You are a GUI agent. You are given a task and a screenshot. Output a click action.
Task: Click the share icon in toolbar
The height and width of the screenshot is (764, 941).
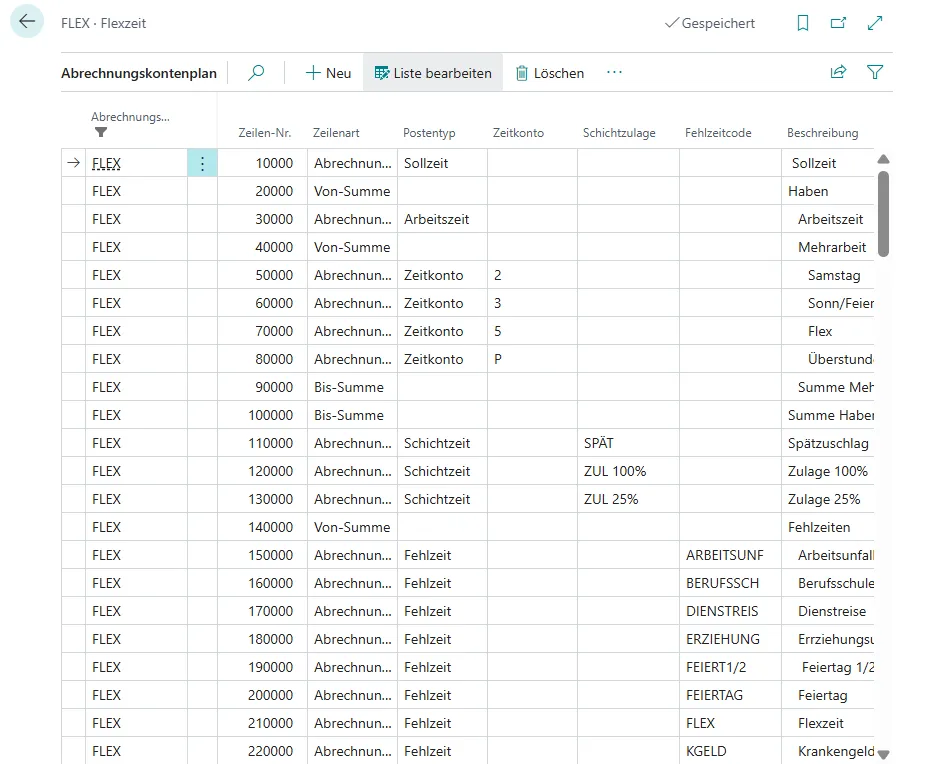[838, 73]
